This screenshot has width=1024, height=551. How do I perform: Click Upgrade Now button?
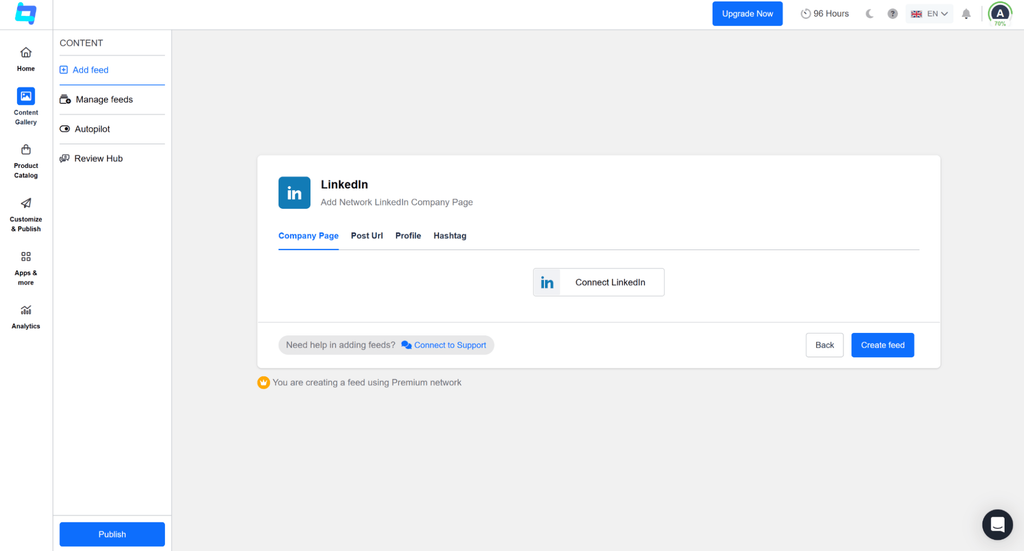coord(747,14)
